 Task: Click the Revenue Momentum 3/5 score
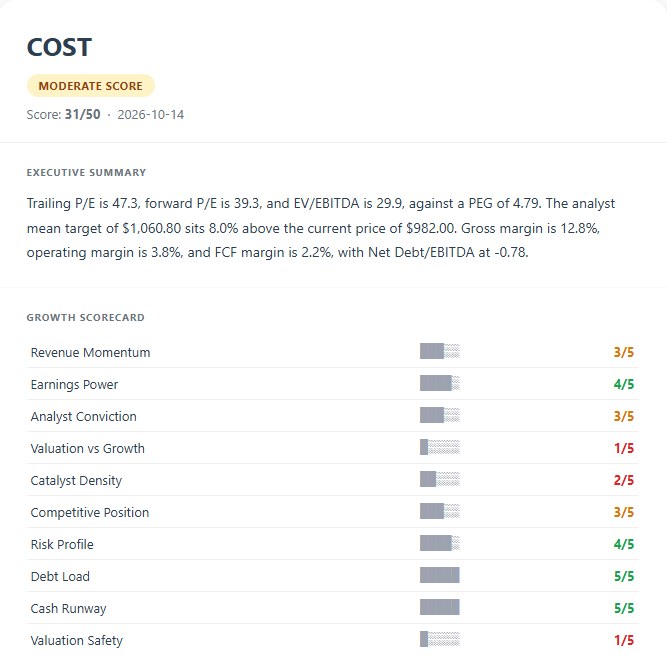[624, 352]
